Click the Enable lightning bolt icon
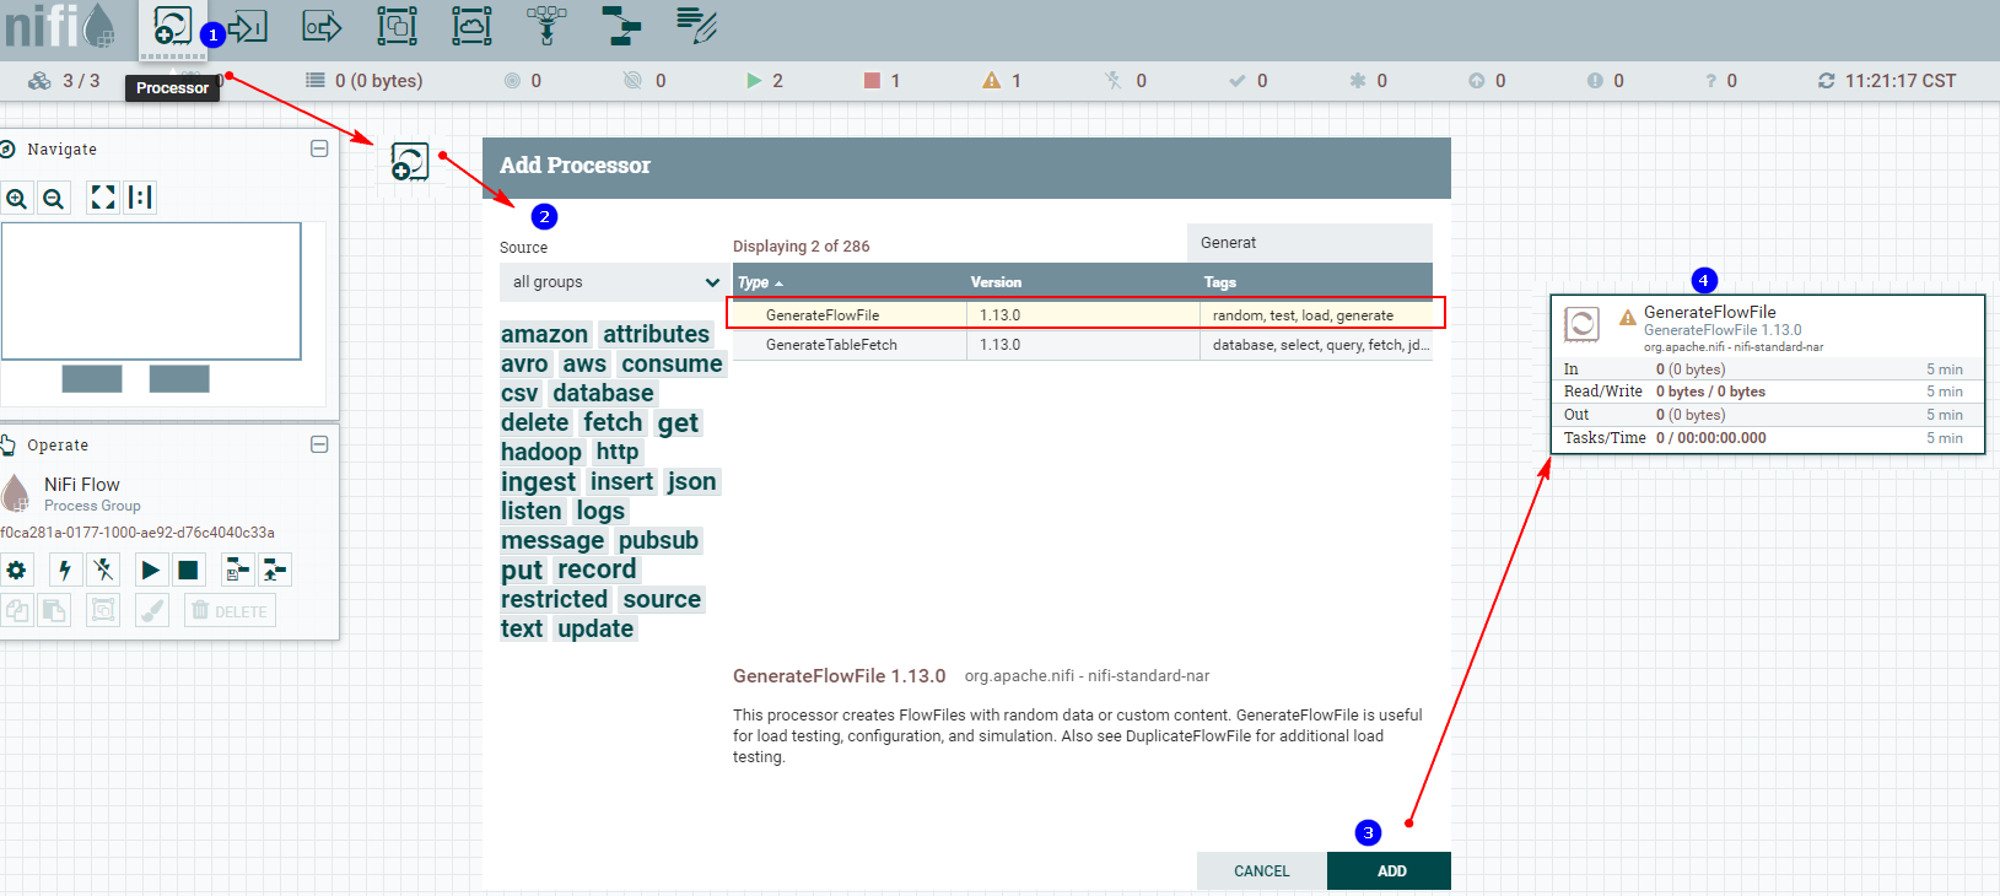Screen dimensions: 2000x896 [x=65, y=570]
